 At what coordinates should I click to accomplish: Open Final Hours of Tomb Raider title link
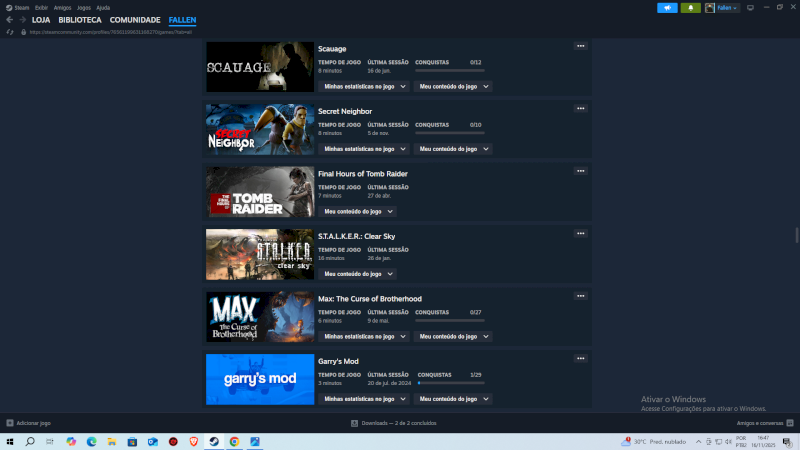tap(362, 174)
